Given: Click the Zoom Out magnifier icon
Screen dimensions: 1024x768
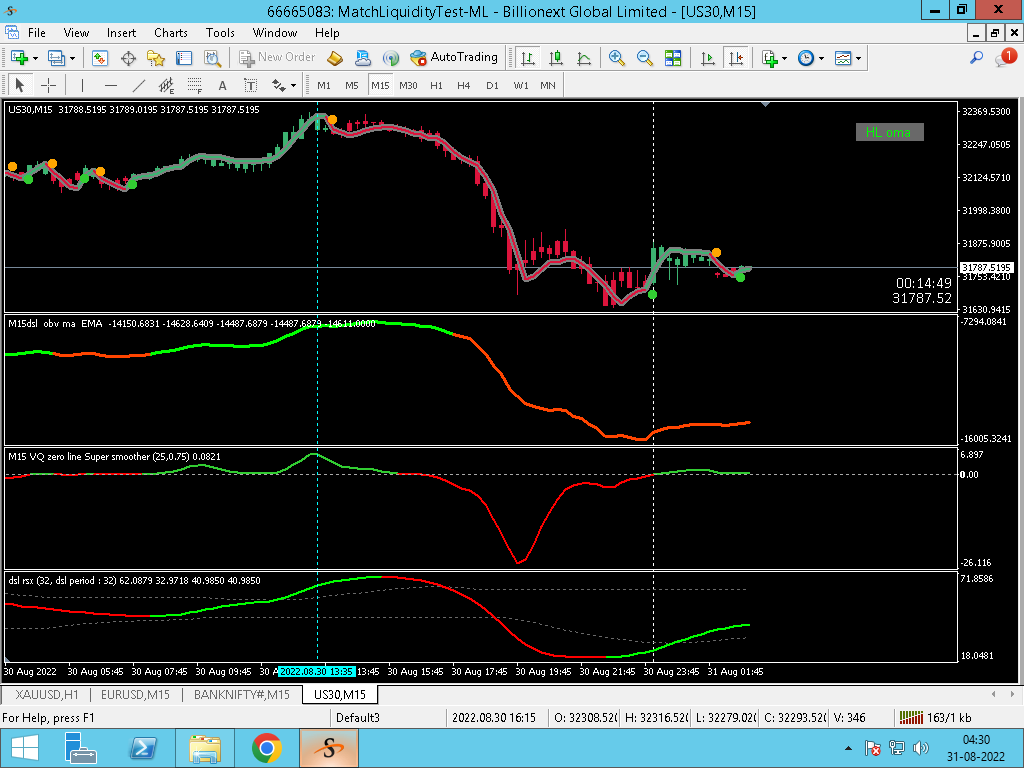Looking at the screenshot, I should pyautogui.click(x=644, y=58).
